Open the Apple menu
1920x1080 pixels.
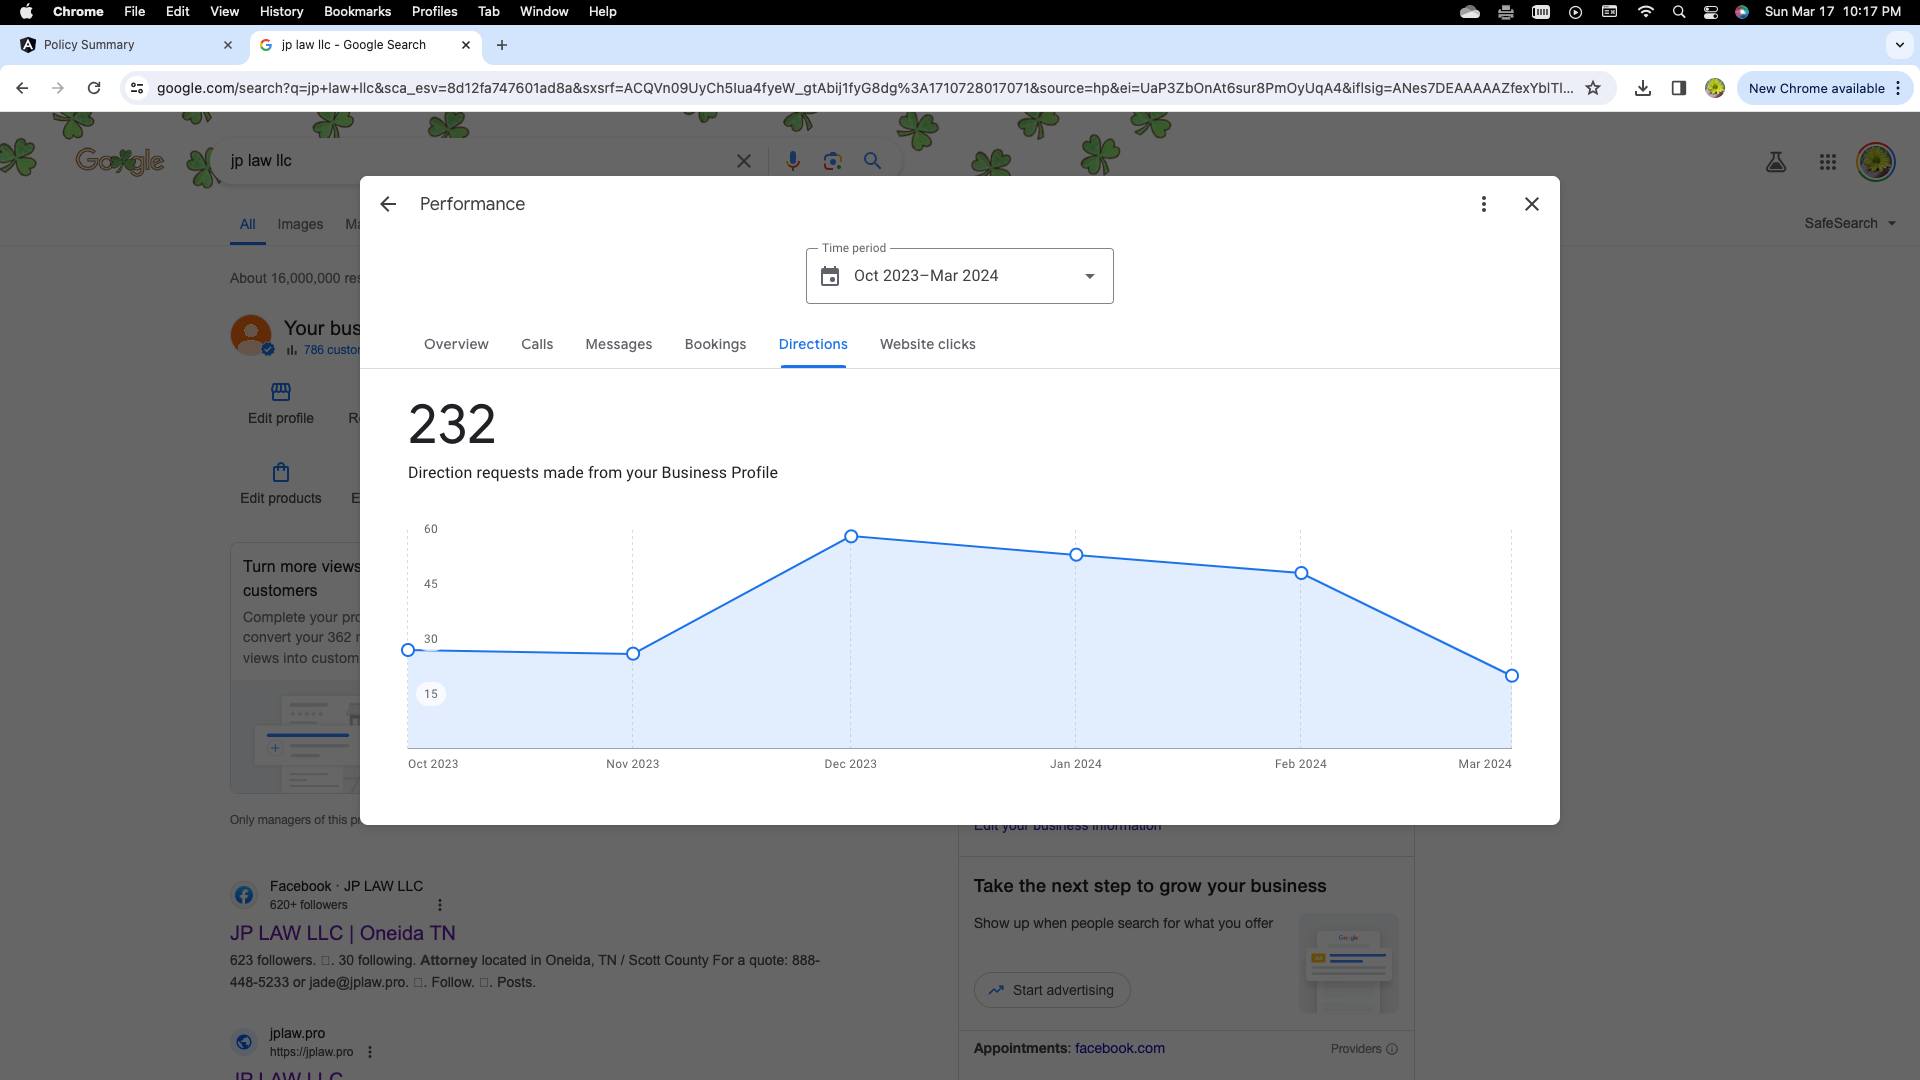[x=26, y=11]
